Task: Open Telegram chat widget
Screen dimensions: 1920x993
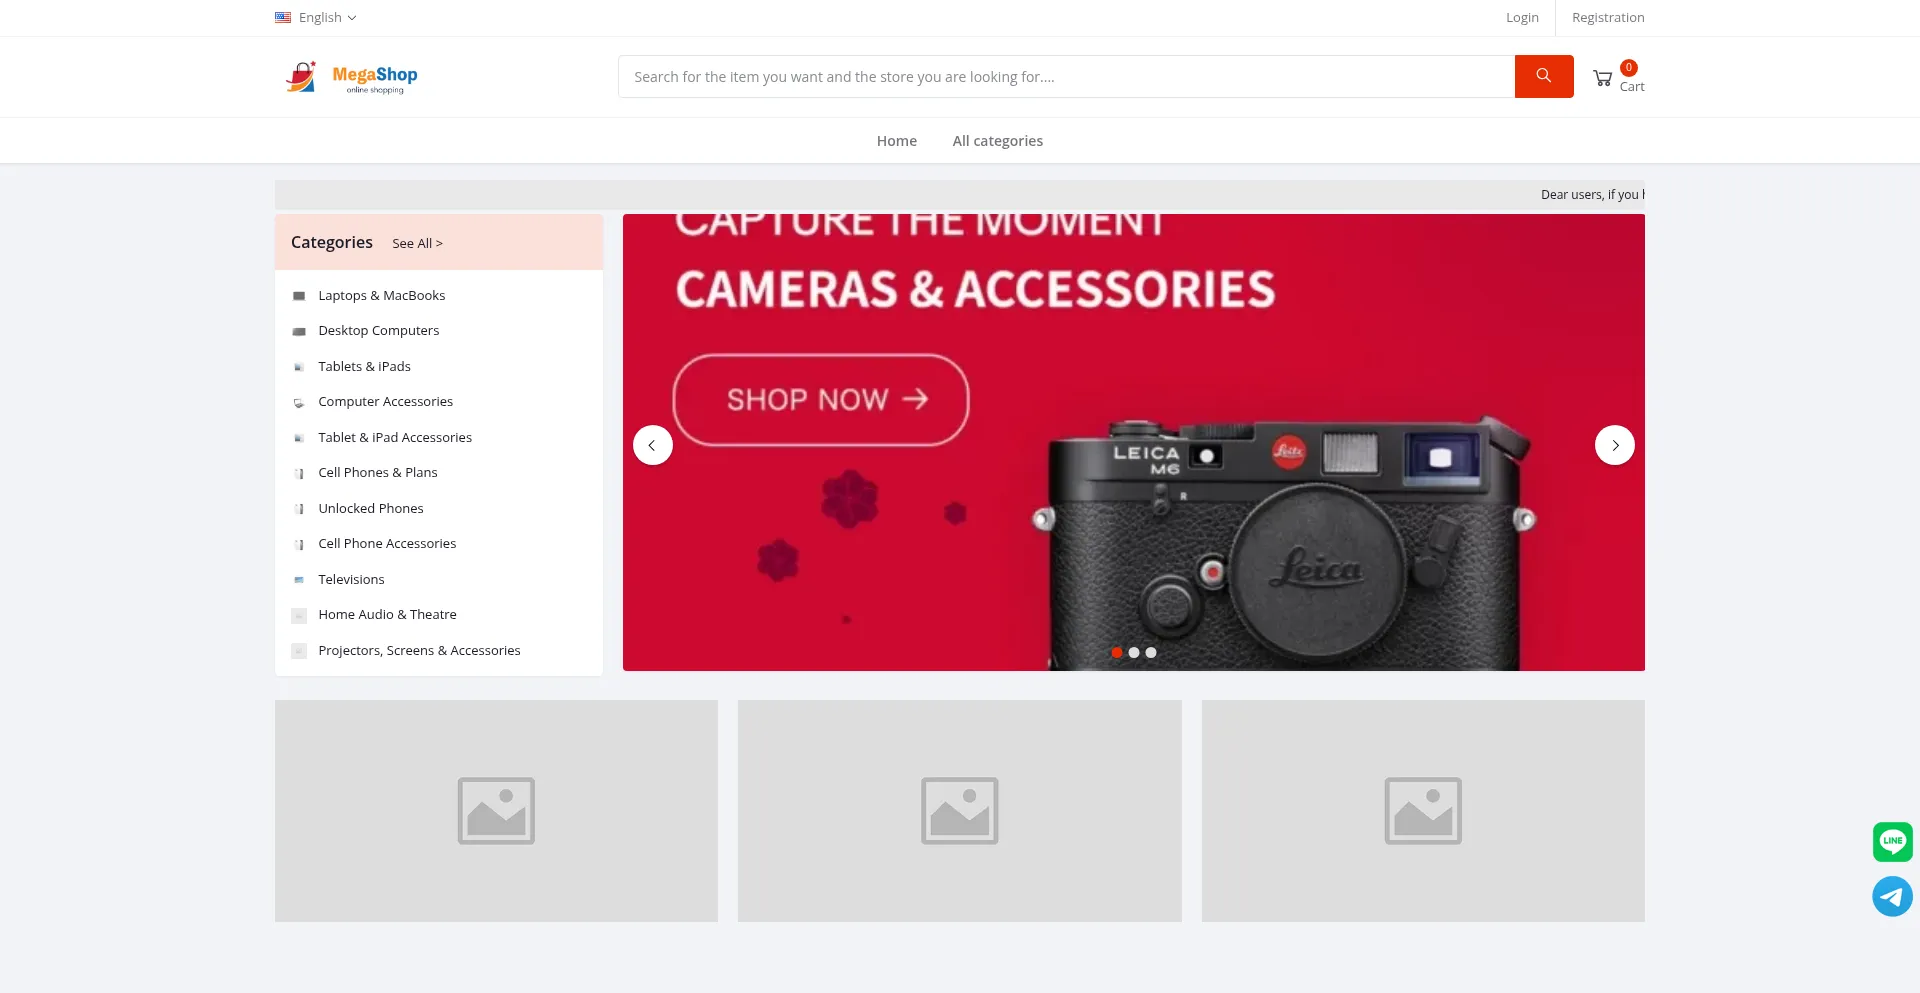Action: click(x=1892, y=896)
